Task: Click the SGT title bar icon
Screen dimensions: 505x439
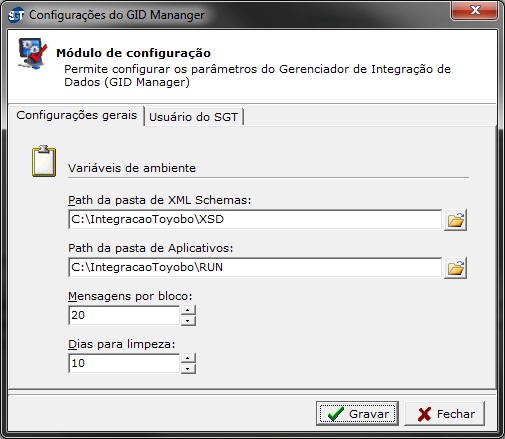Action: click(16, 15)
